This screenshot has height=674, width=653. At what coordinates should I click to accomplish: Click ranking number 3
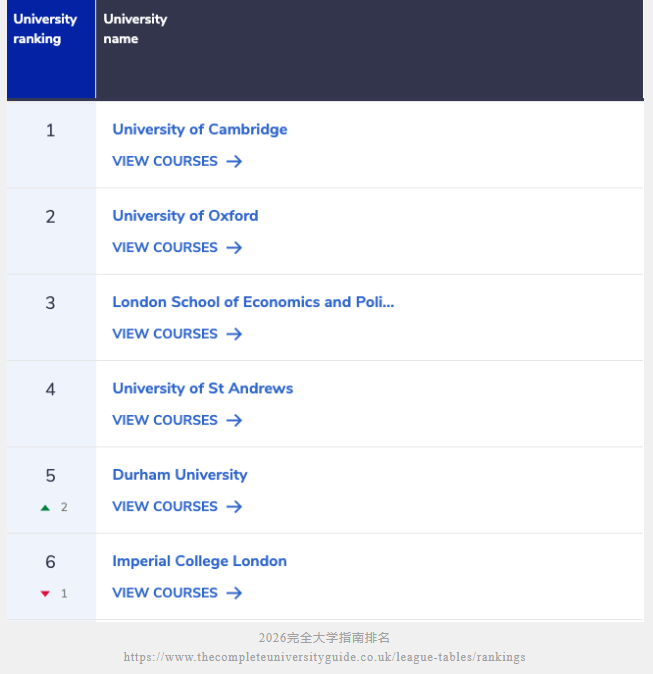[50, 303]
